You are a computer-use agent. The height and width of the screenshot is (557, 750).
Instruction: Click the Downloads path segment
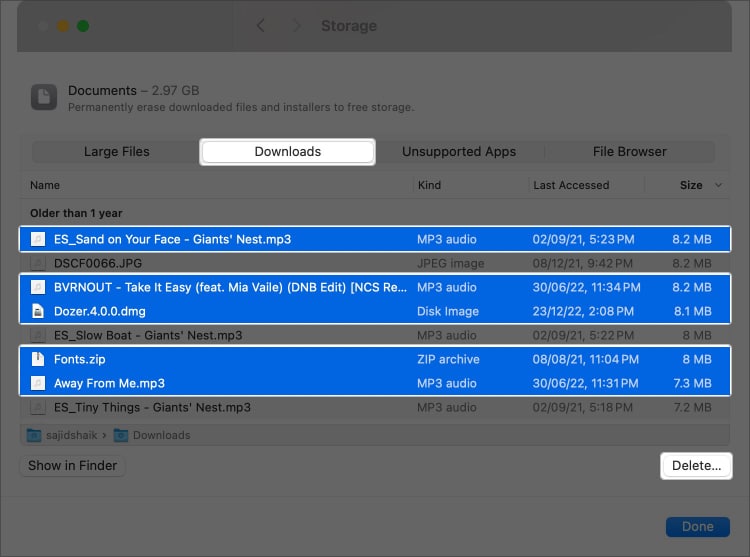[x=162, y=435]
